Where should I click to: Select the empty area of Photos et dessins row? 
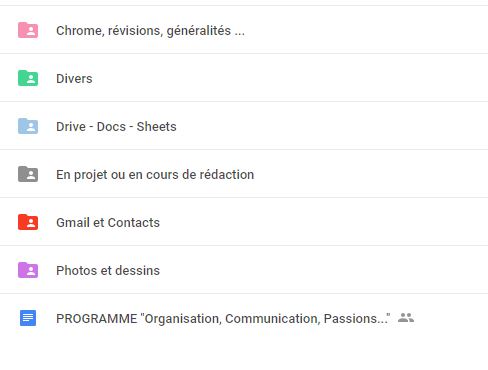tap(323, 270)
